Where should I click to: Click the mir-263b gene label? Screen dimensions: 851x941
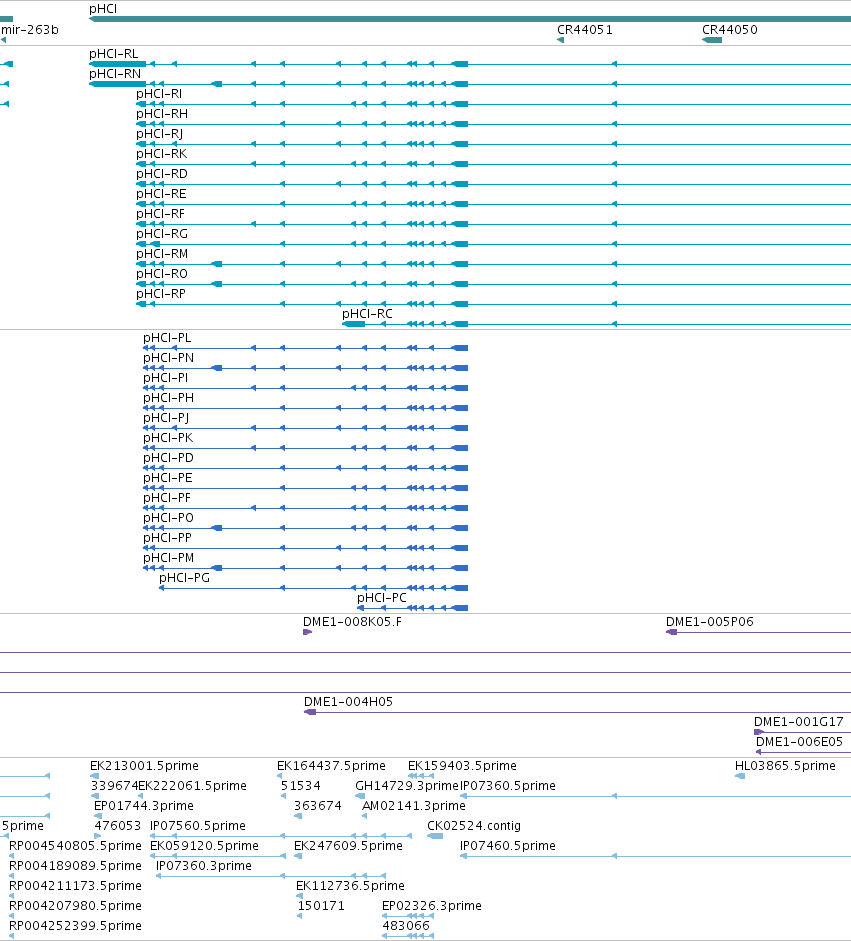[30, 29]
